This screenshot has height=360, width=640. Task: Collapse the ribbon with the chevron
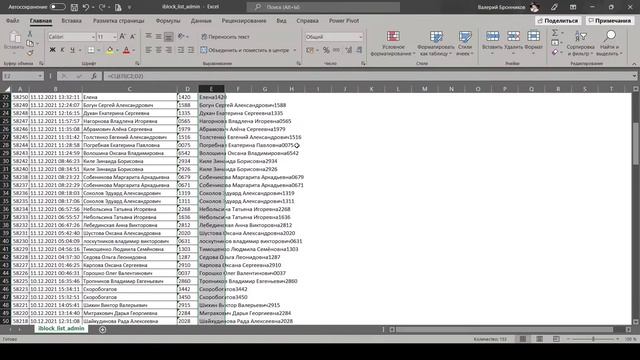634,64
